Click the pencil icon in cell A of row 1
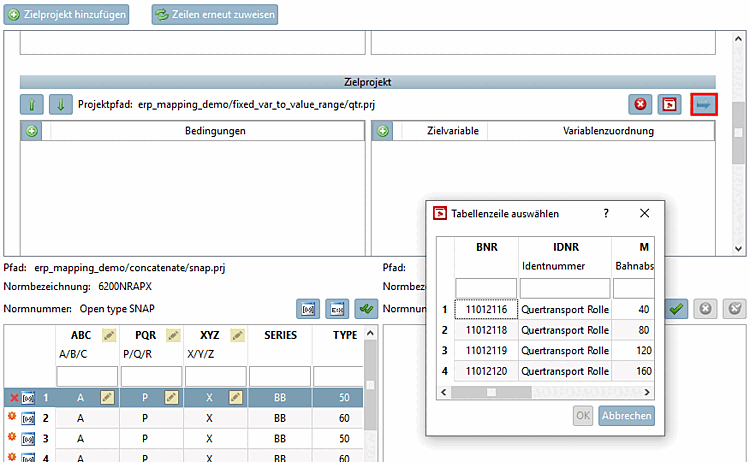 [108, 397]
